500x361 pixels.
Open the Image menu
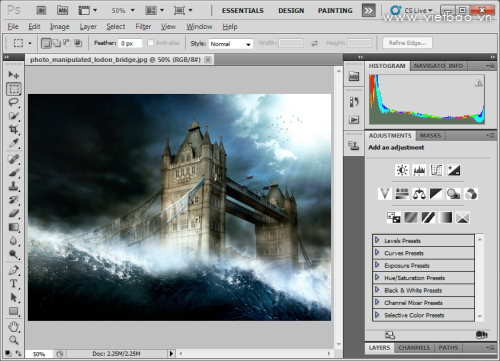click(60, 26)
